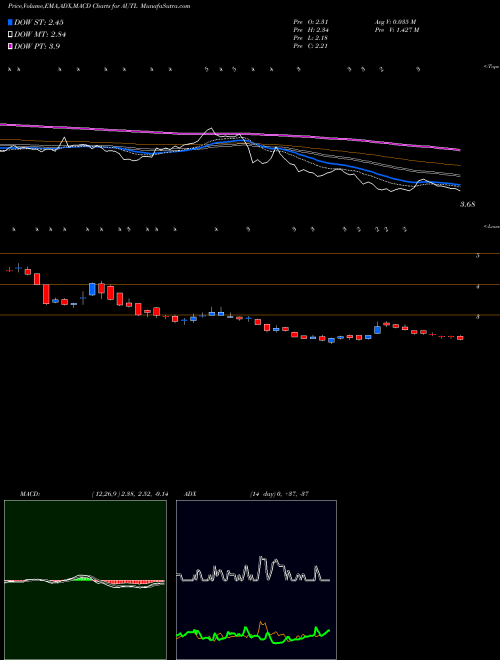
Task: Click the 'Pre H: 2.34' value
Action: click(311, 30)
